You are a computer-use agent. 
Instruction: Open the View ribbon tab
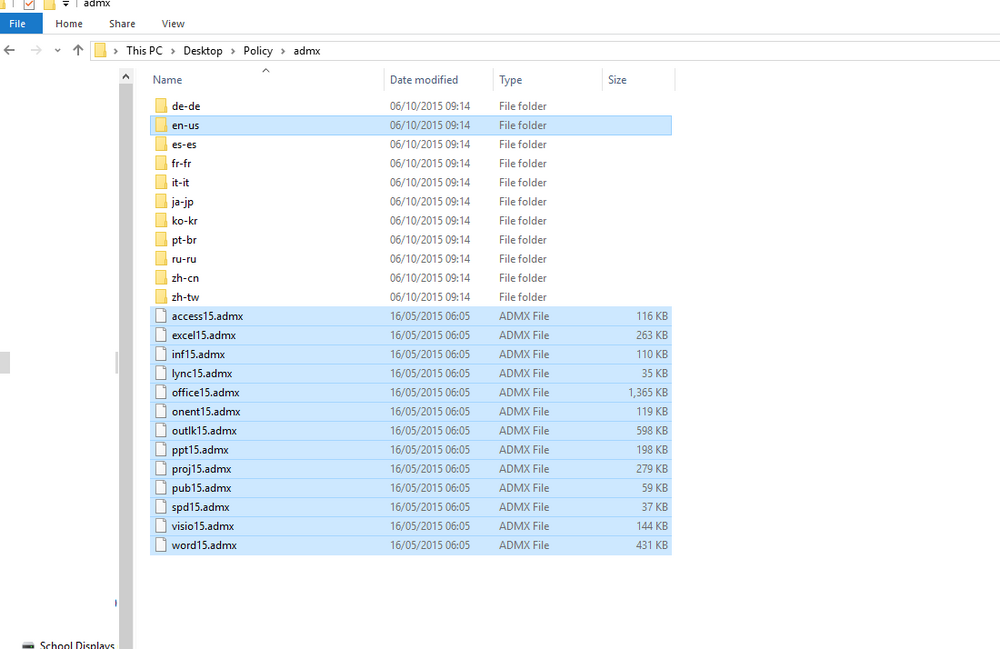[173, 24]
